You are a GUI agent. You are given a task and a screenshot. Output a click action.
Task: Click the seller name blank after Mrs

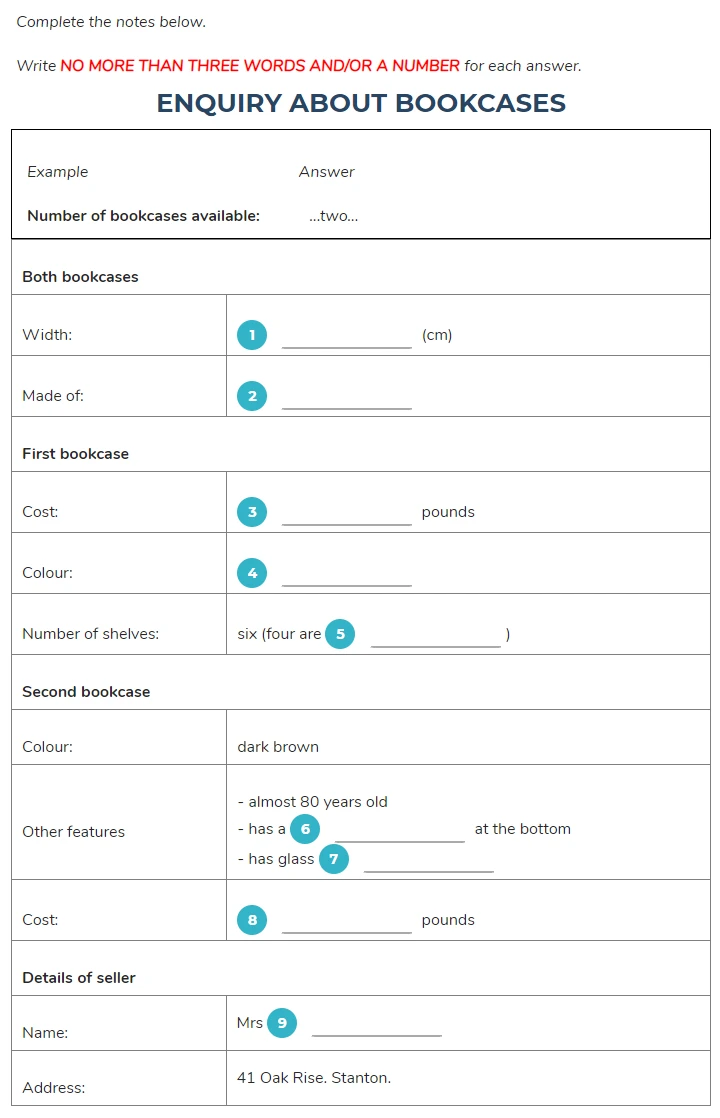[x=377, y=1025]
